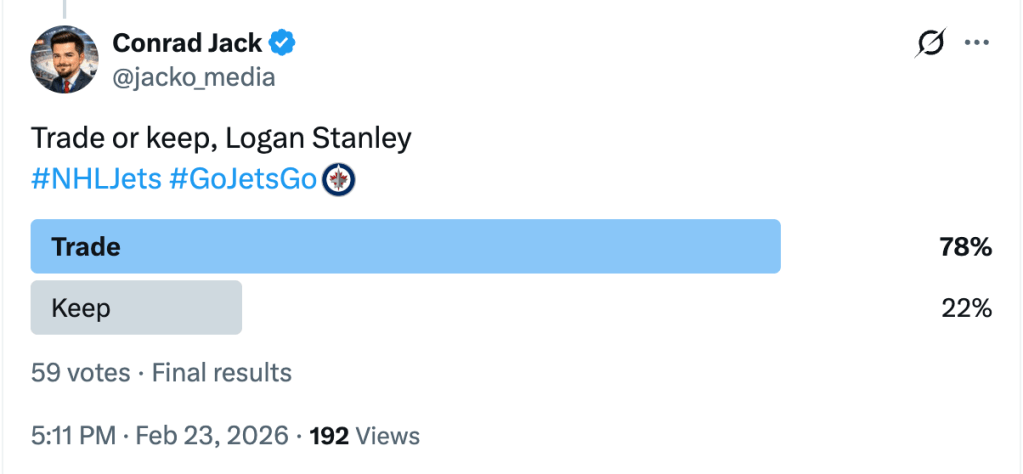Select the tweet text about Logan Stanley
Screen dimensions: 1023x474
tap(221, 138)
